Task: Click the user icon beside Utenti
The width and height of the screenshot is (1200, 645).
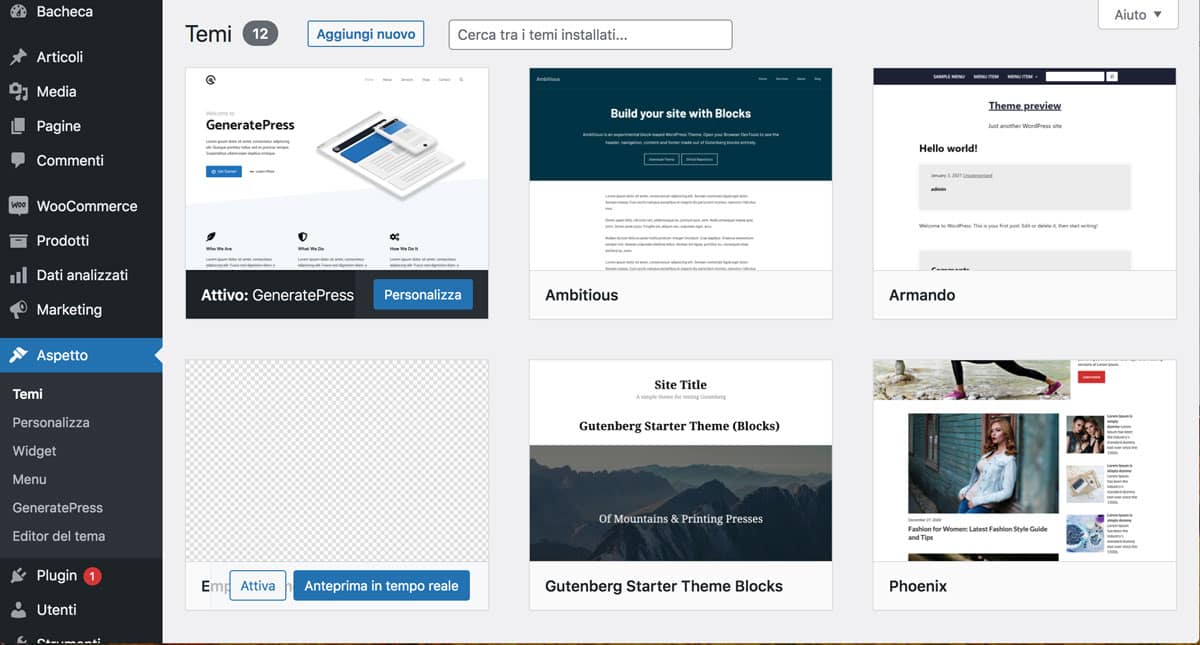Action: coord(18,609)
